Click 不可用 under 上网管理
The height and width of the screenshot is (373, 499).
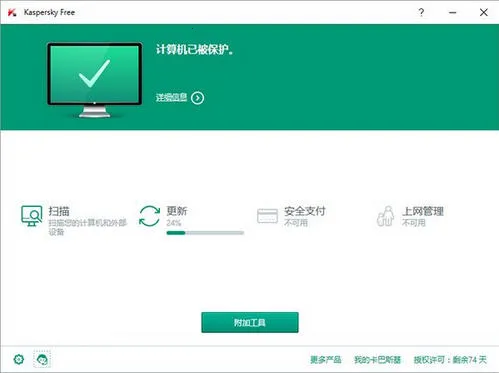pos(414,222)
